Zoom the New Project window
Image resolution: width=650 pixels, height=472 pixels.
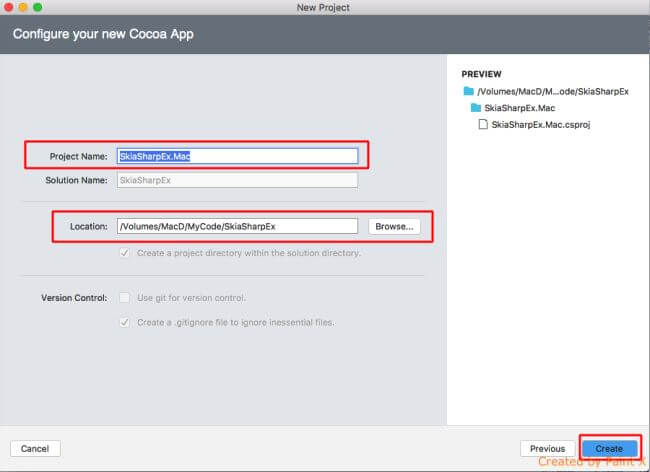click(x=38, y=7)
